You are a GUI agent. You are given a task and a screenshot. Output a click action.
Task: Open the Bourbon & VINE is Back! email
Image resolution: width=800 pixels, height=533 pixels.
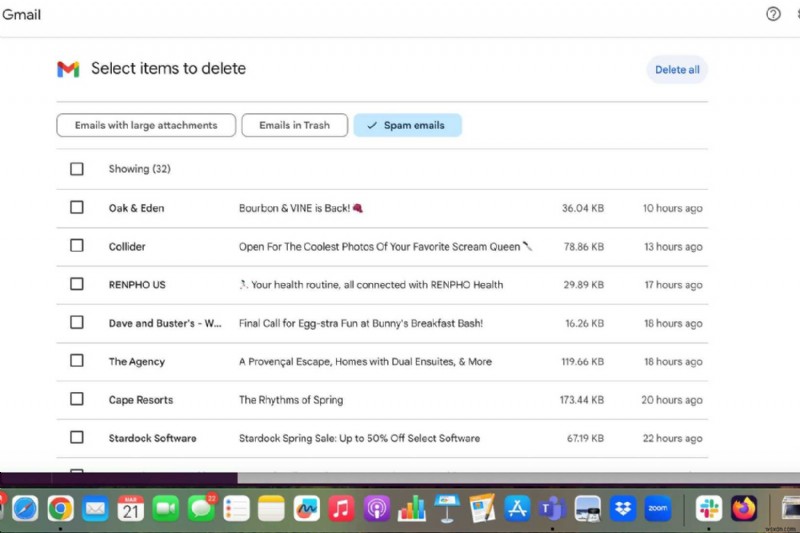coord(301,208)
